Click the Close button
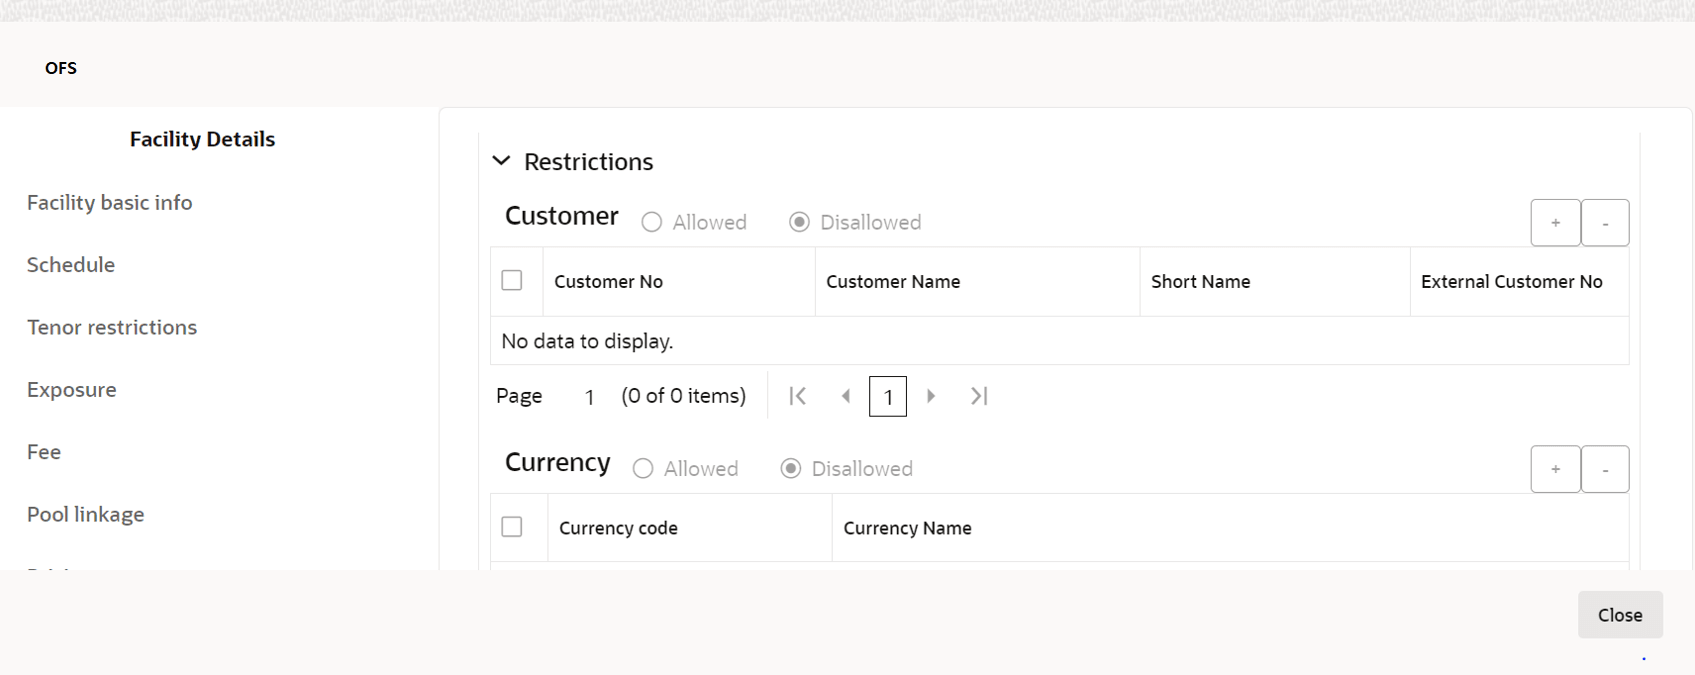1695x675 pixels. 1620,615
